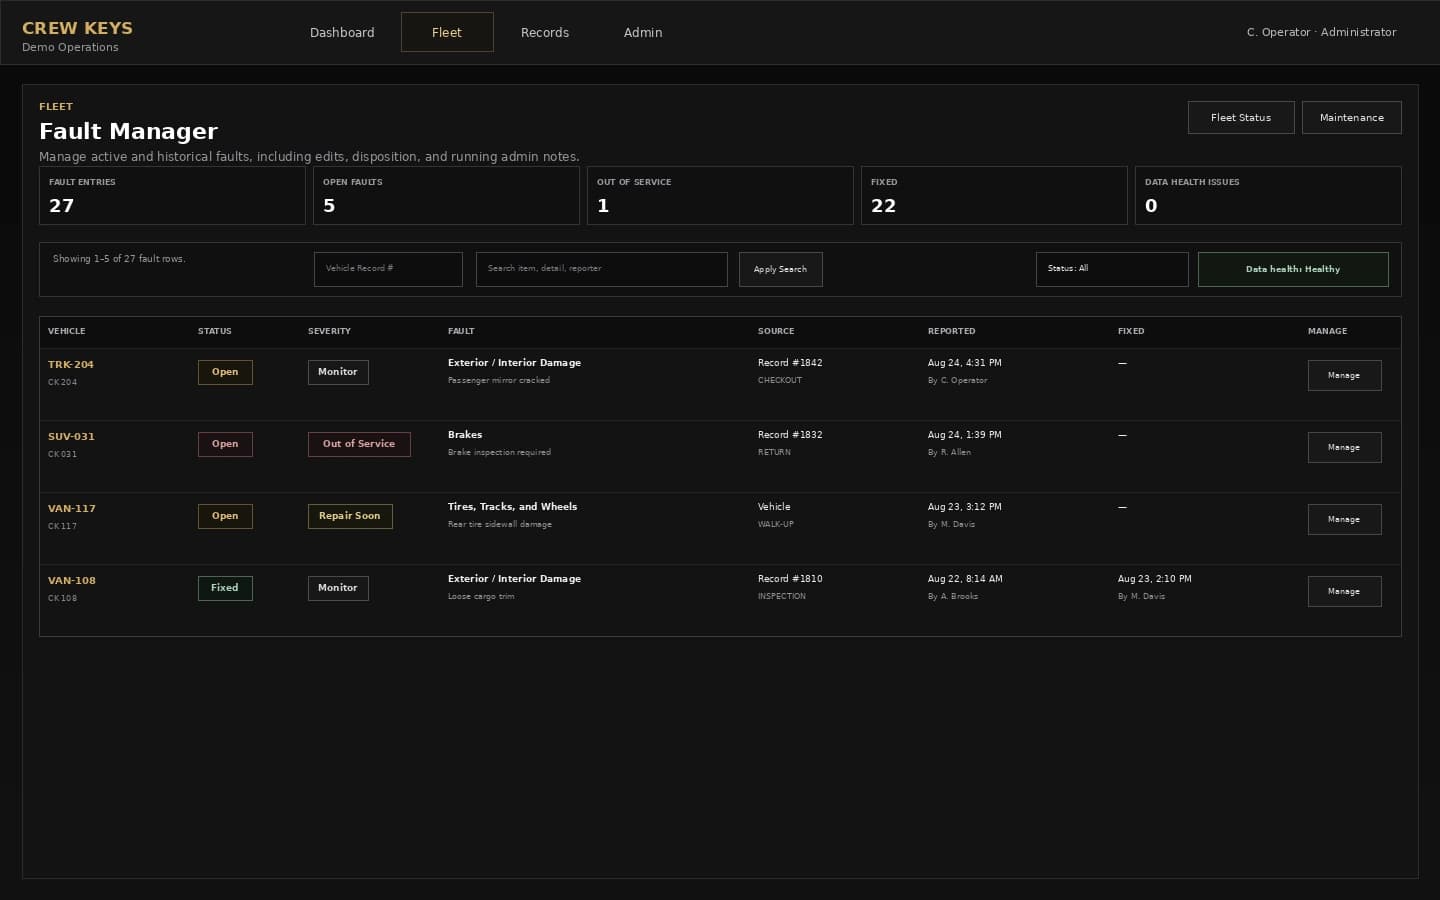Screen dimensions: 1440x900
Task: Click the Aug 23, 2:10 PM fixed time
Action: pyautogui.click(x=1154, y=579)
